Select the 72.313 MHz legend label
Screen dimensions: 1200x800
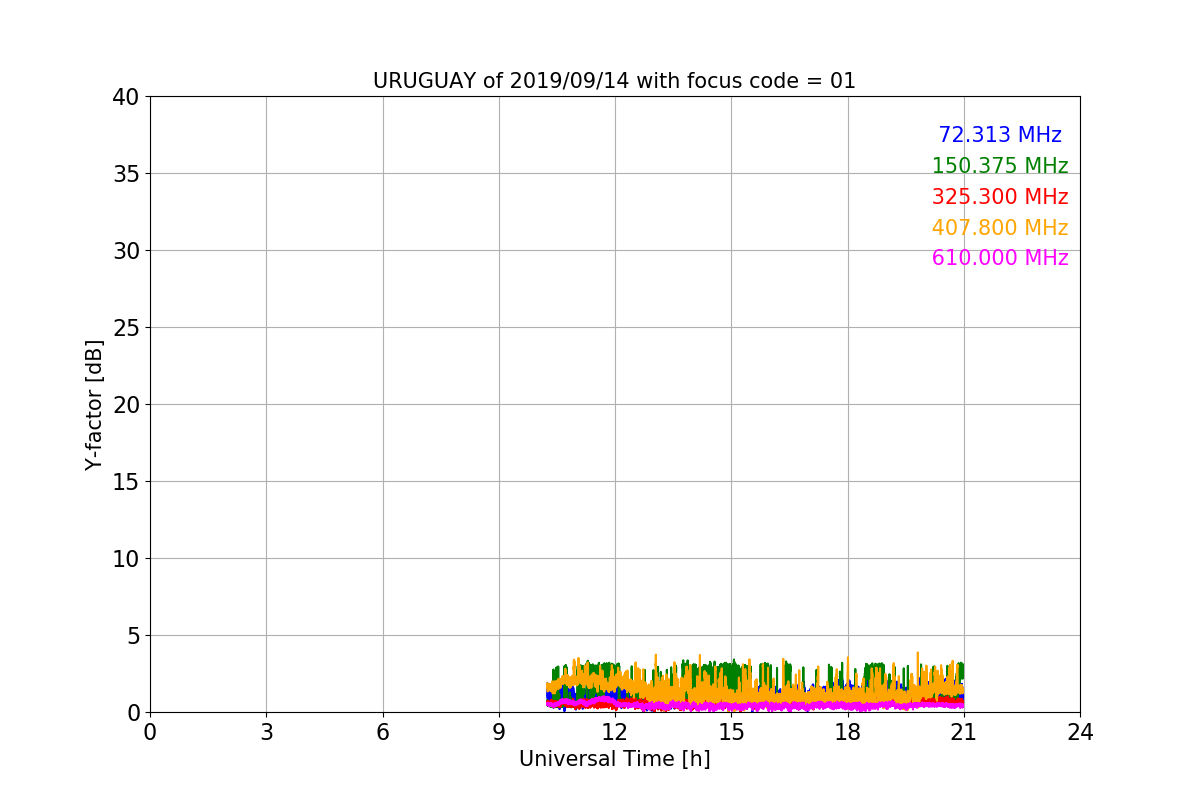pos(1000,135)
